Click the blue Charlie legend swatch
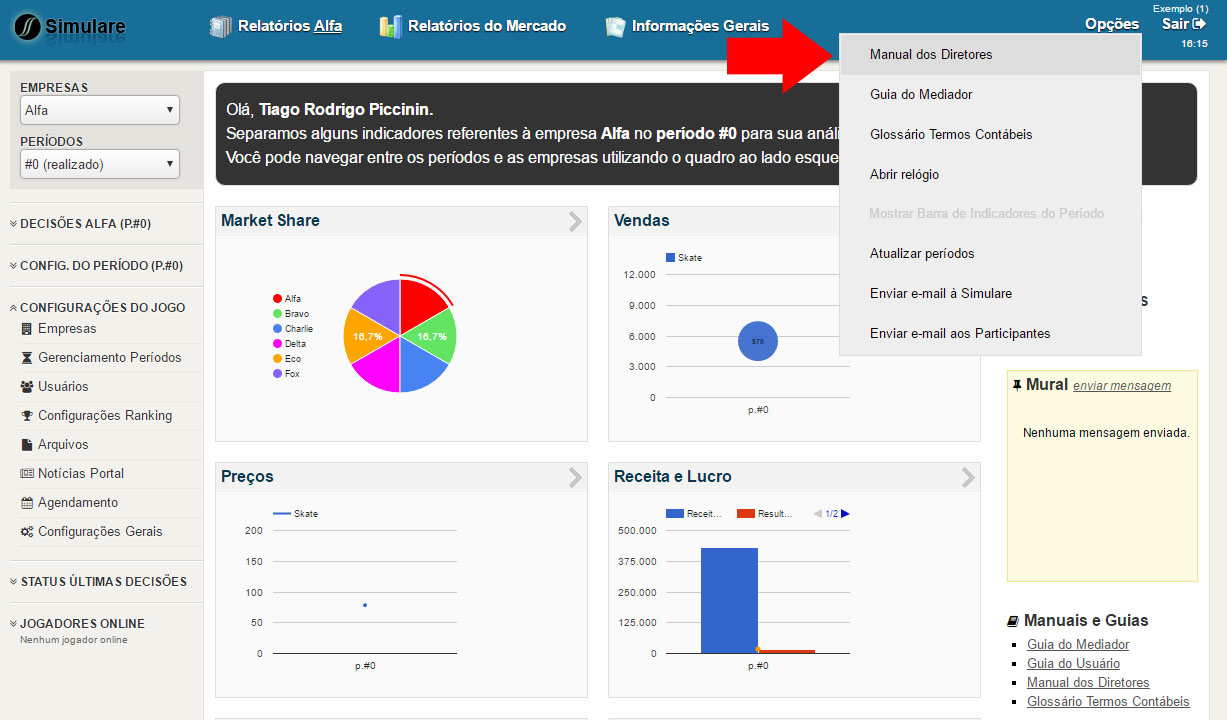This screenshot has height=720, width=1227. (277, 329)
